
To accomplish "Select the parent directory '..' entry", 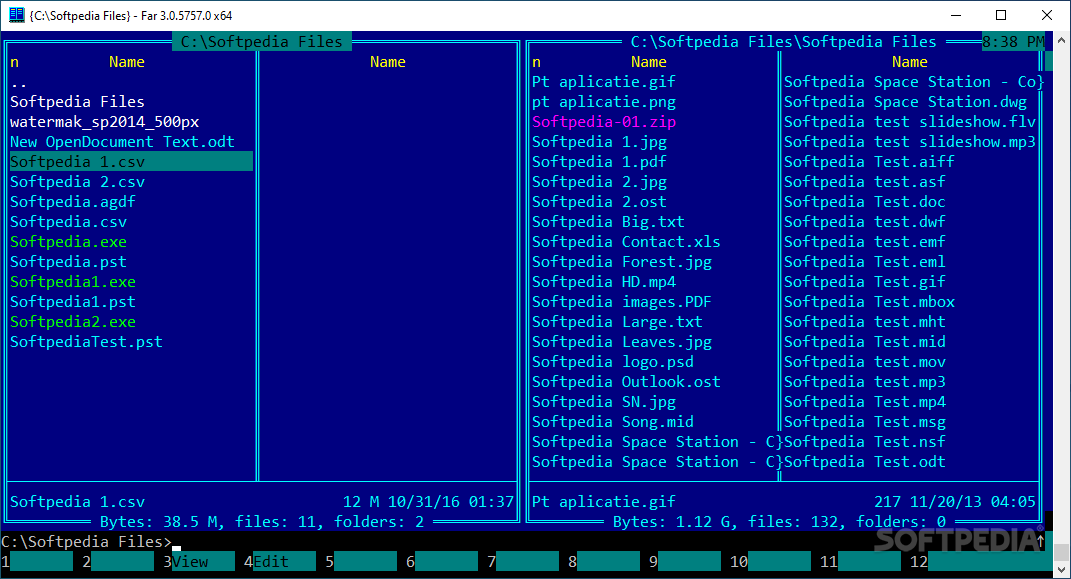I will [x=18, y=82].
